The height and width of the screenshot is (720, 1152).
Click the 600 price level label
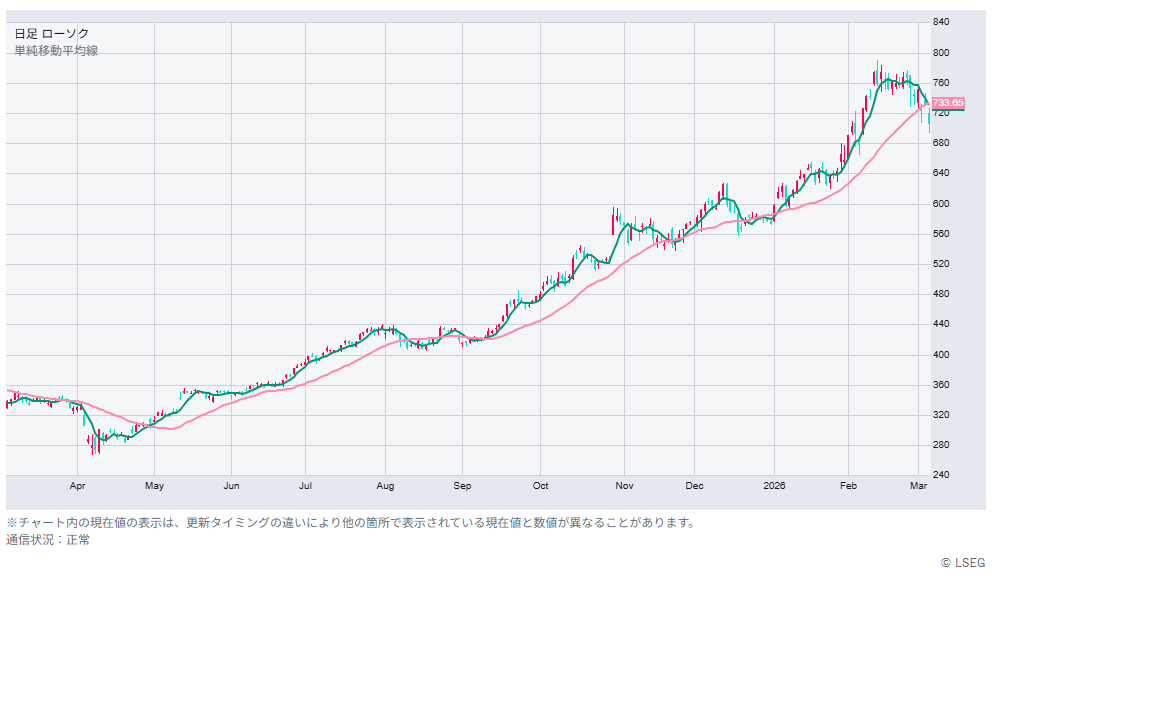click(941, 204)
